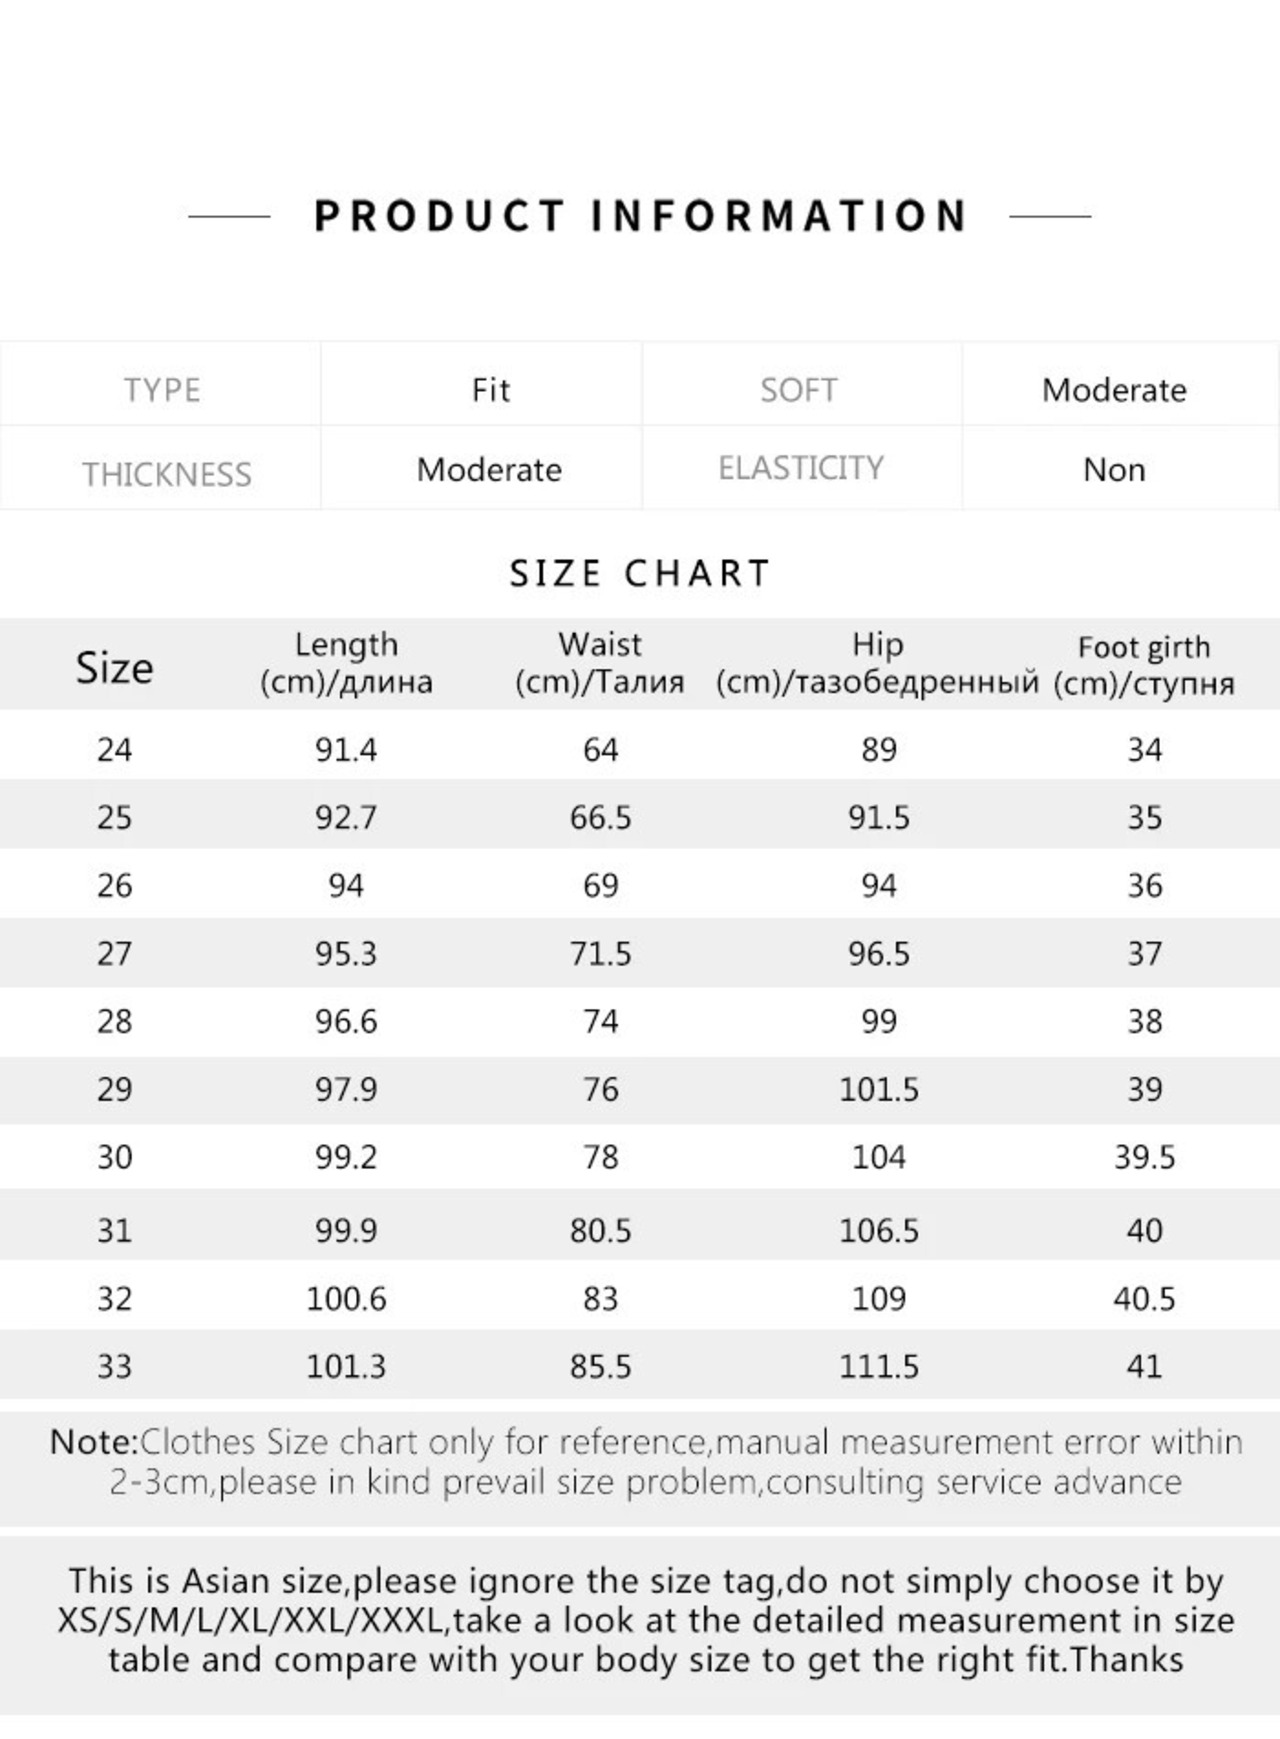Image resolution: width=1280 pixels, height=1739 pixels.
Task: Select the 100.6 length value
Action: [x=346, y=1299]
